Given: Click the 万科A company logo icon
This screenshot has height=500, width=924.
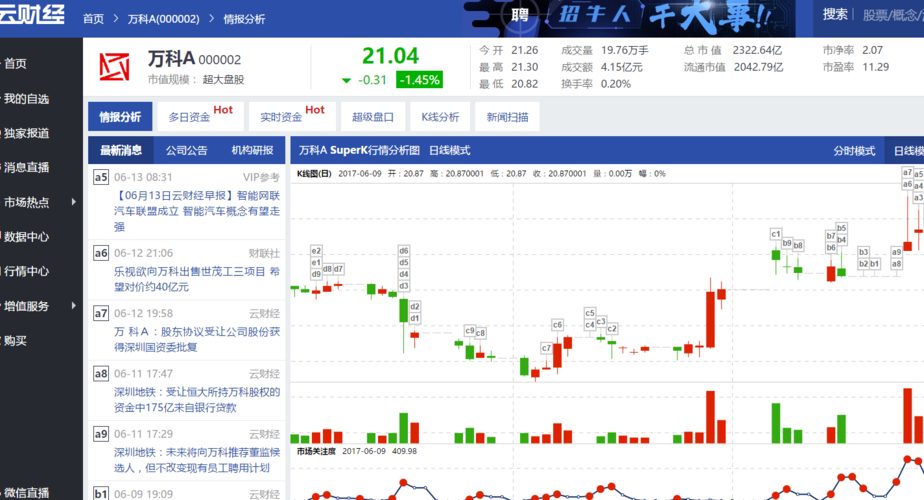Looking at the screenshot, I should (x=114, y=67).
